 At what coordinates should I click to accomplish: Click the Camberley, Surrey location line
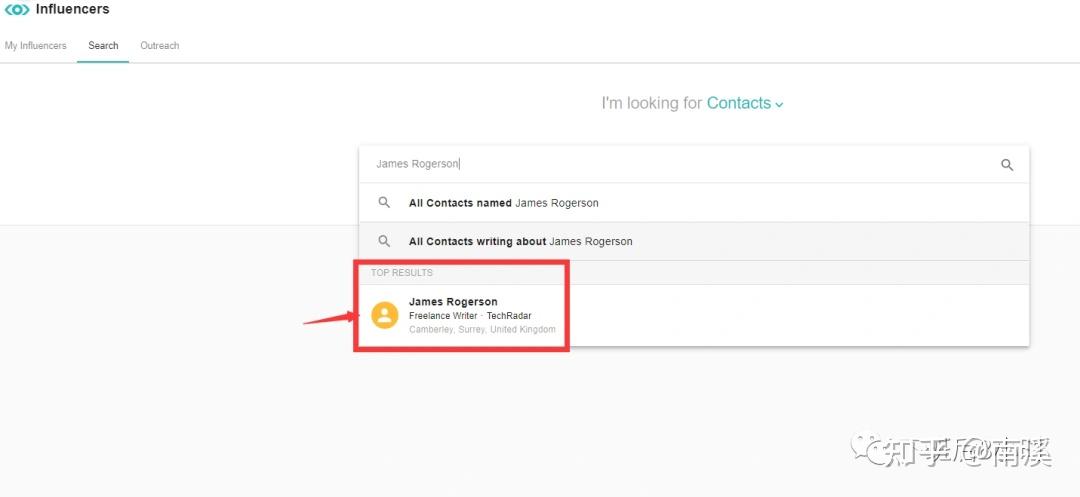pyautogui.click(x=482, y=330)
